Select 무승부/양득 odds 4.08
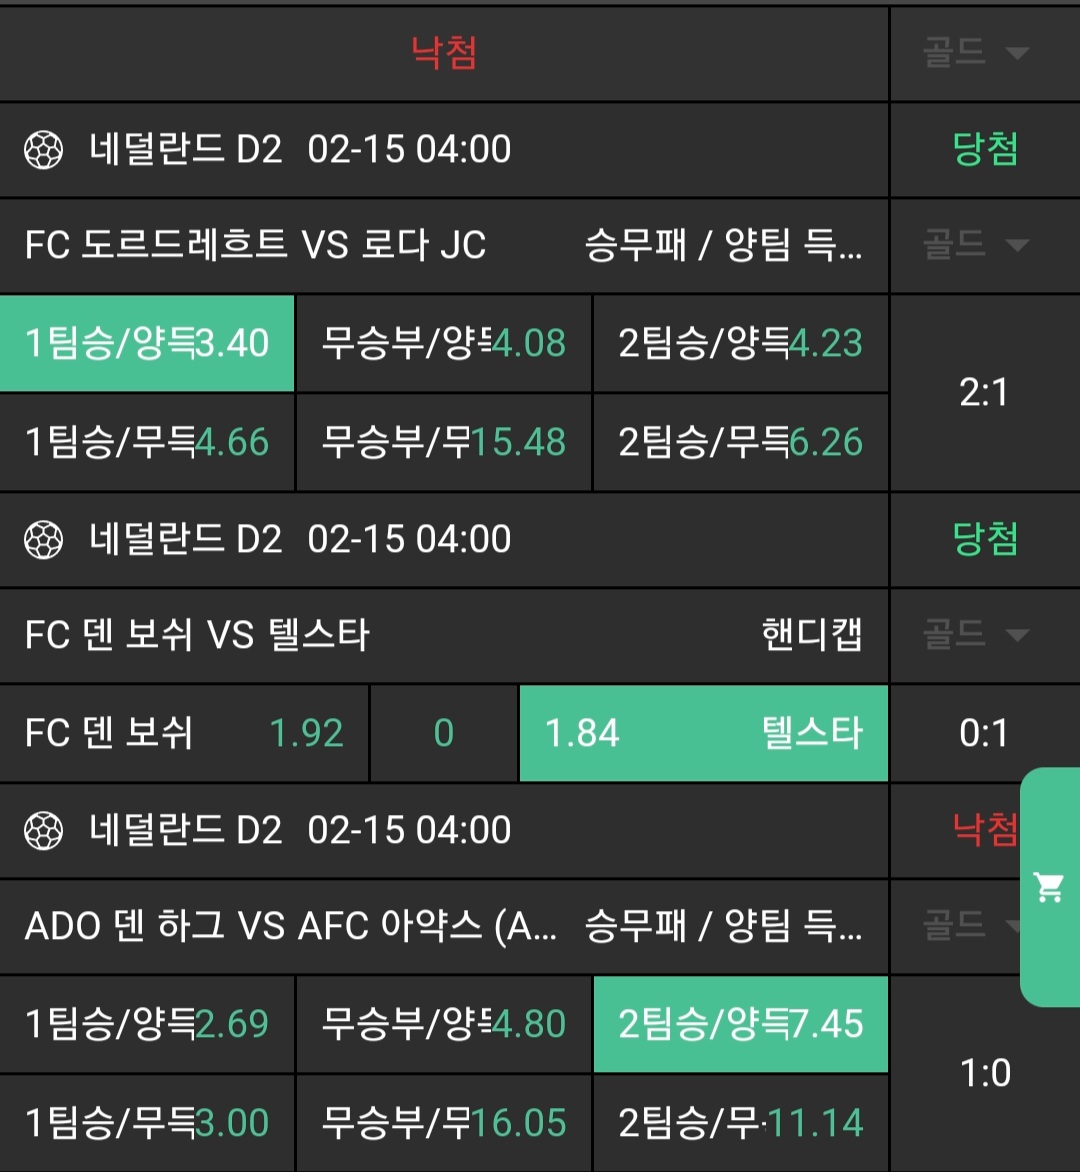 tap(444, 343)
